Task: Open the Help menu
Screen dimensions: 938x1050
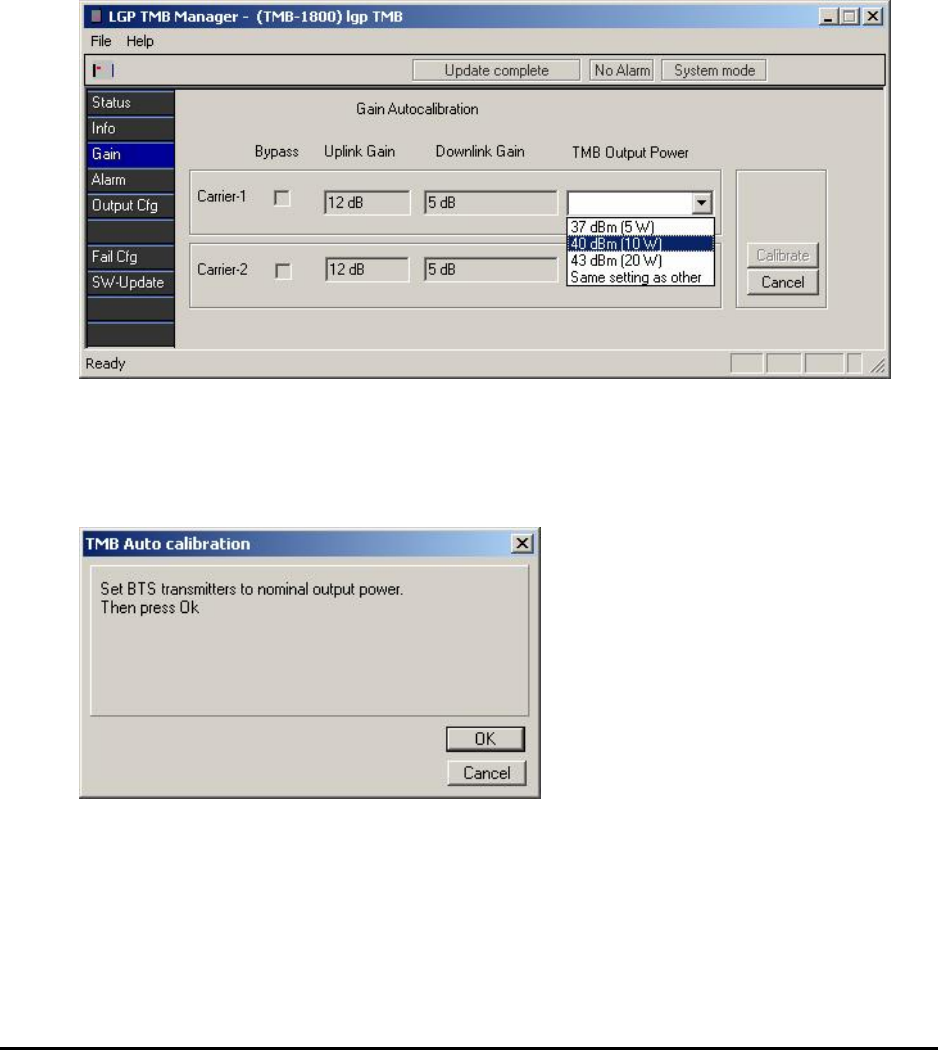Action: (x=140, y=41)
